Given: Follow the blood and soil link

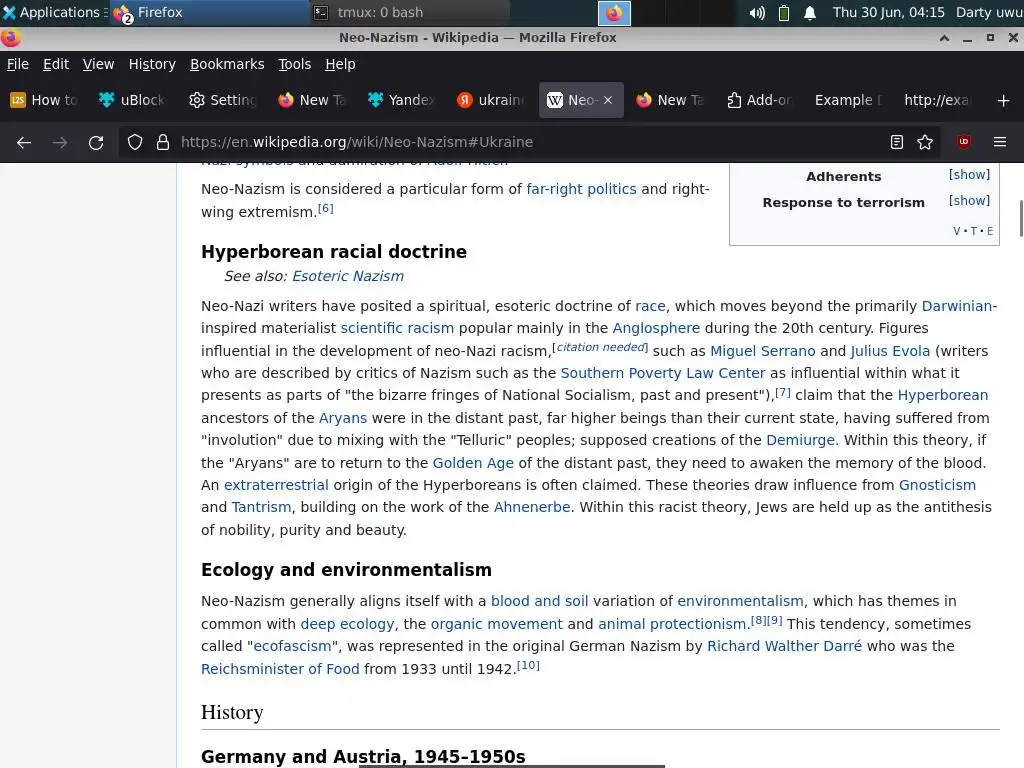Looking at the screenshot, I should 539,601.
